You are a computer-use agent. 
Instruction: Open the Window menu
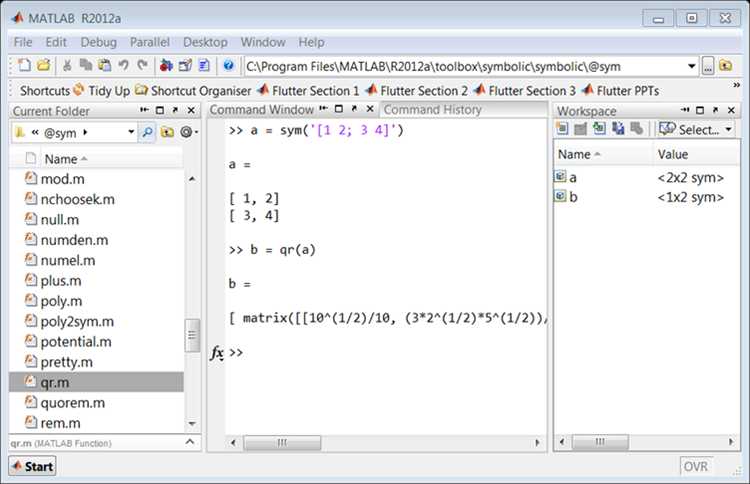(x=263, y=42)
